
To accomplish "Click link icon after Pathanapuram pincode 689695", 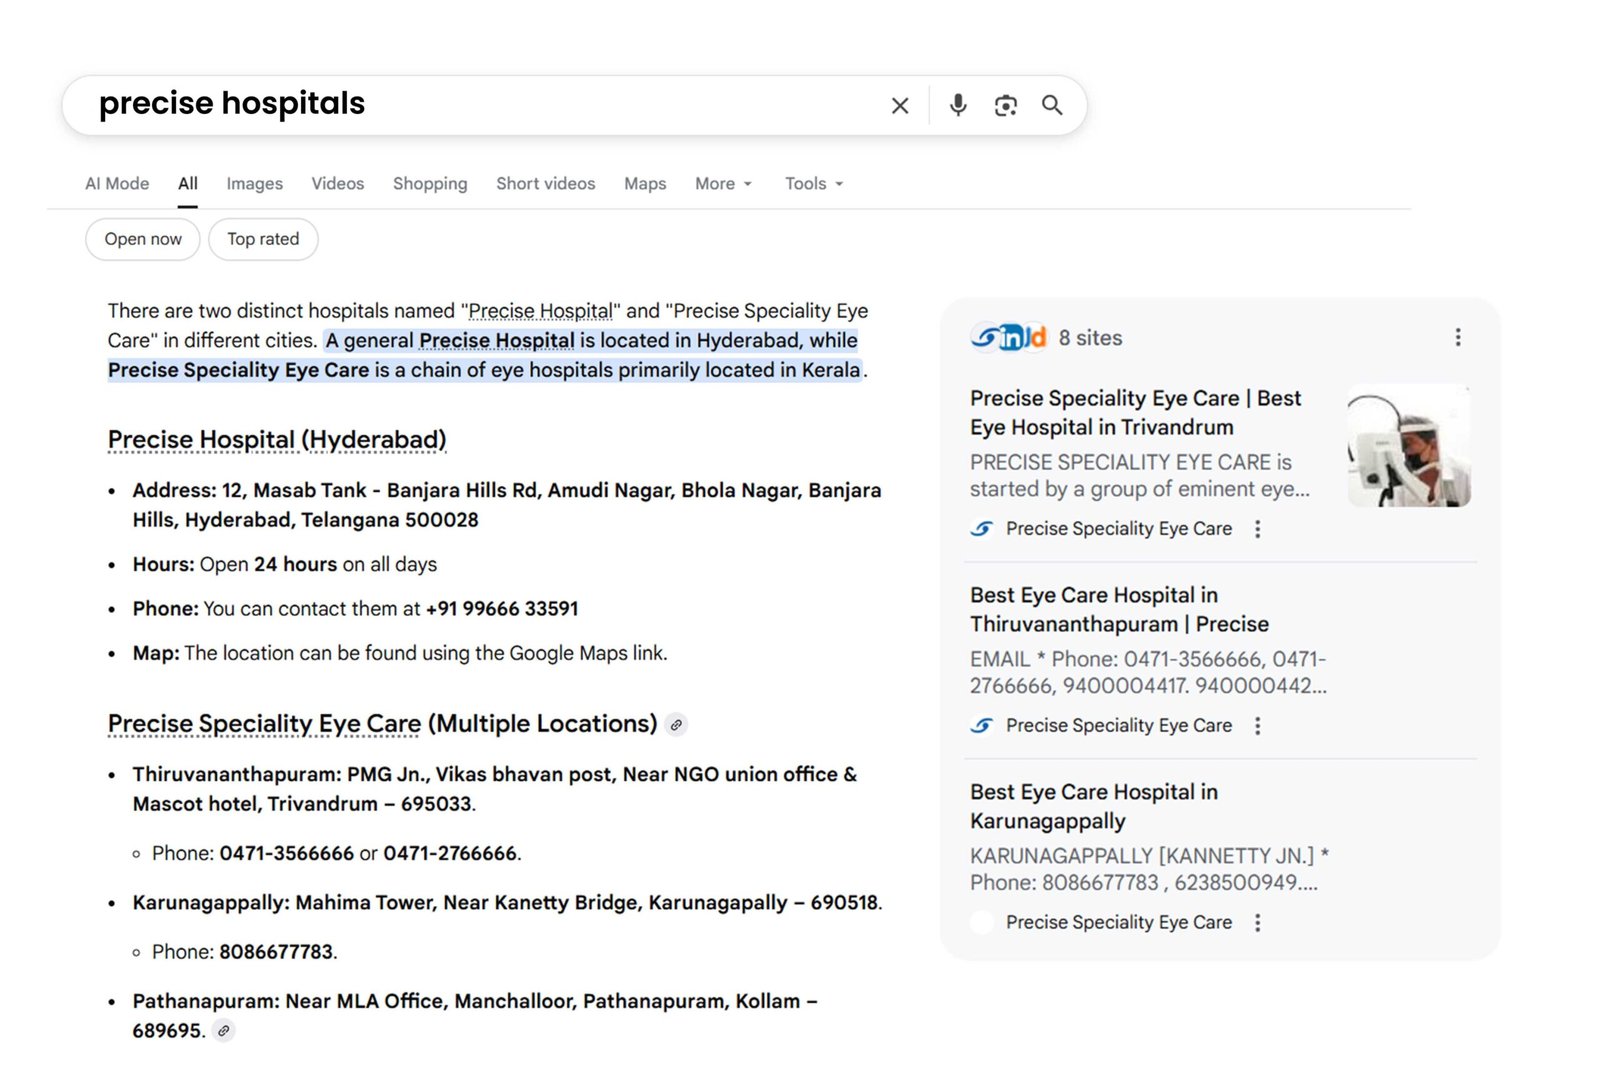I will [224, 1031].
